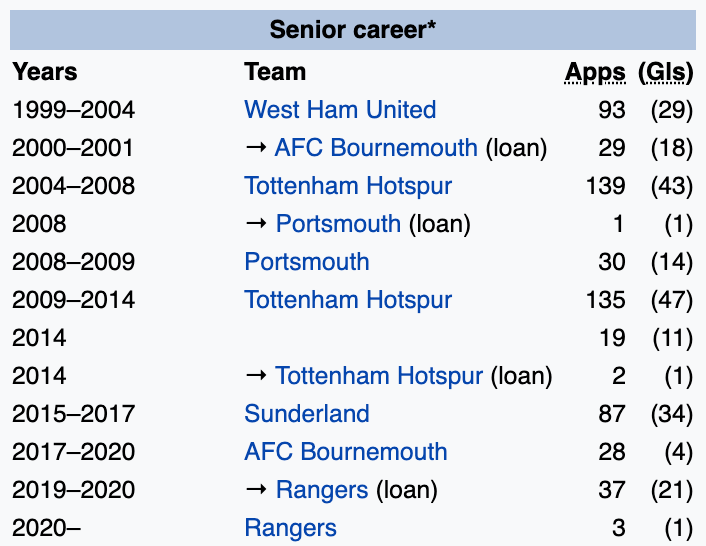Viewport: 706px width, 546px height.
Task: Click the 2015–2017 years cell
Action: point(73,414)
